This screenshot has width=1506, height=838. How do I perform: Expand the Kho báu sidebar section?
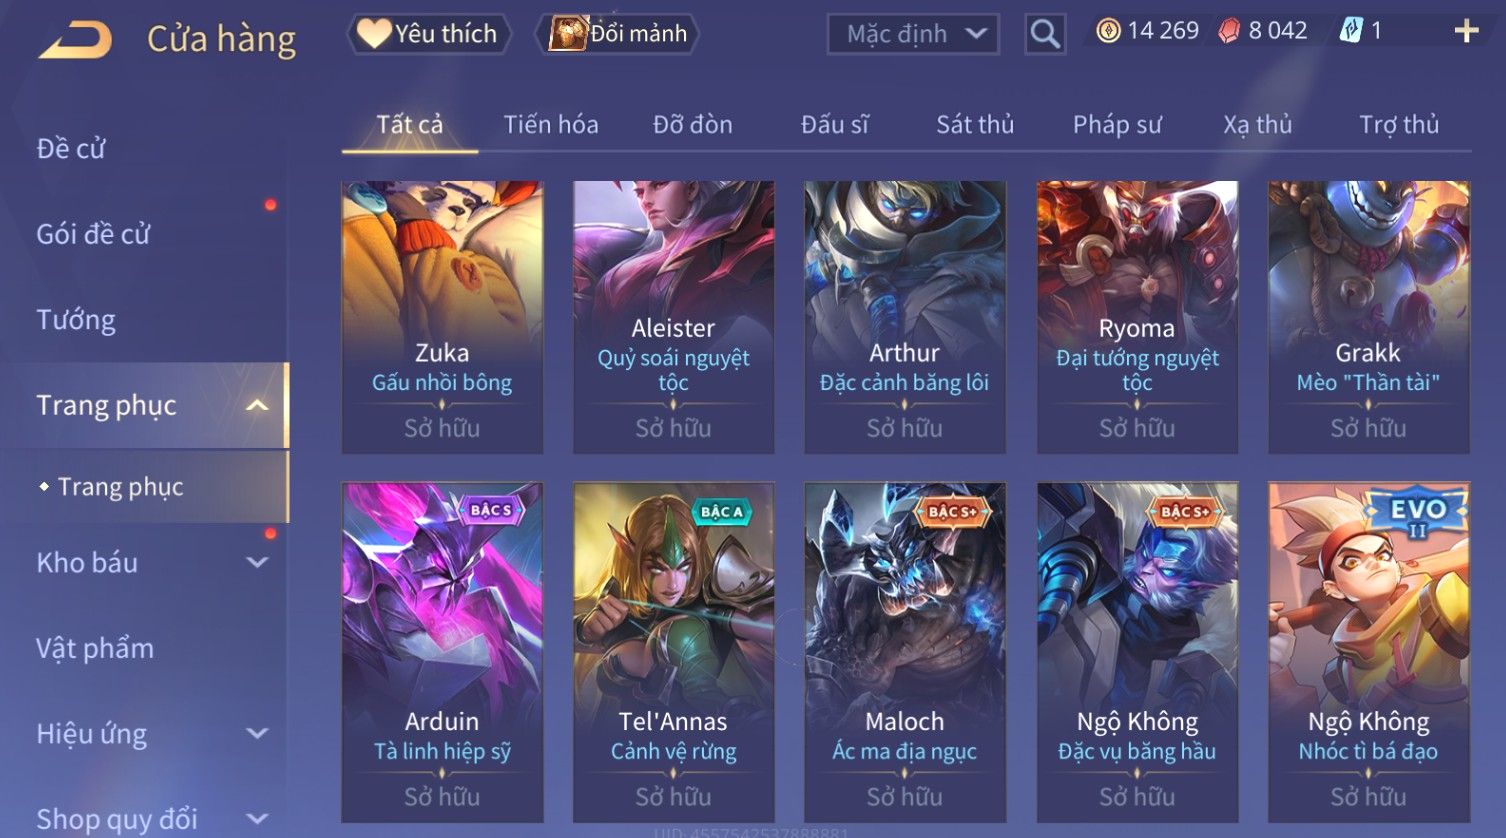(x=257, y=562)
